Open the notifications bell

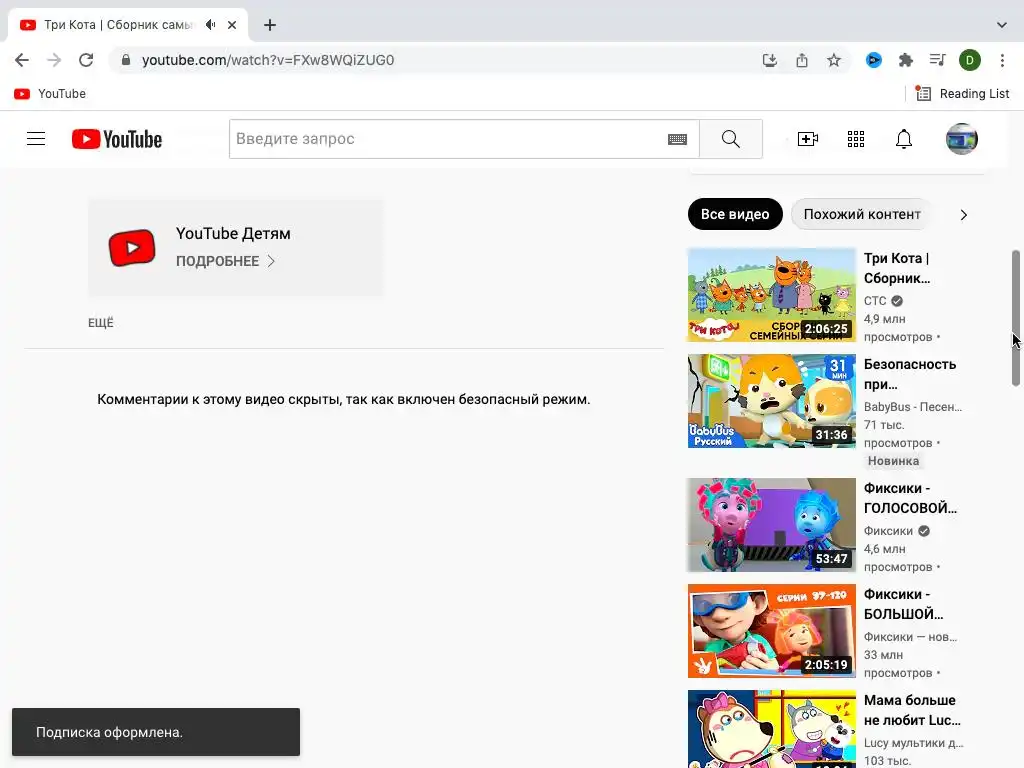[x=904, y=139]
